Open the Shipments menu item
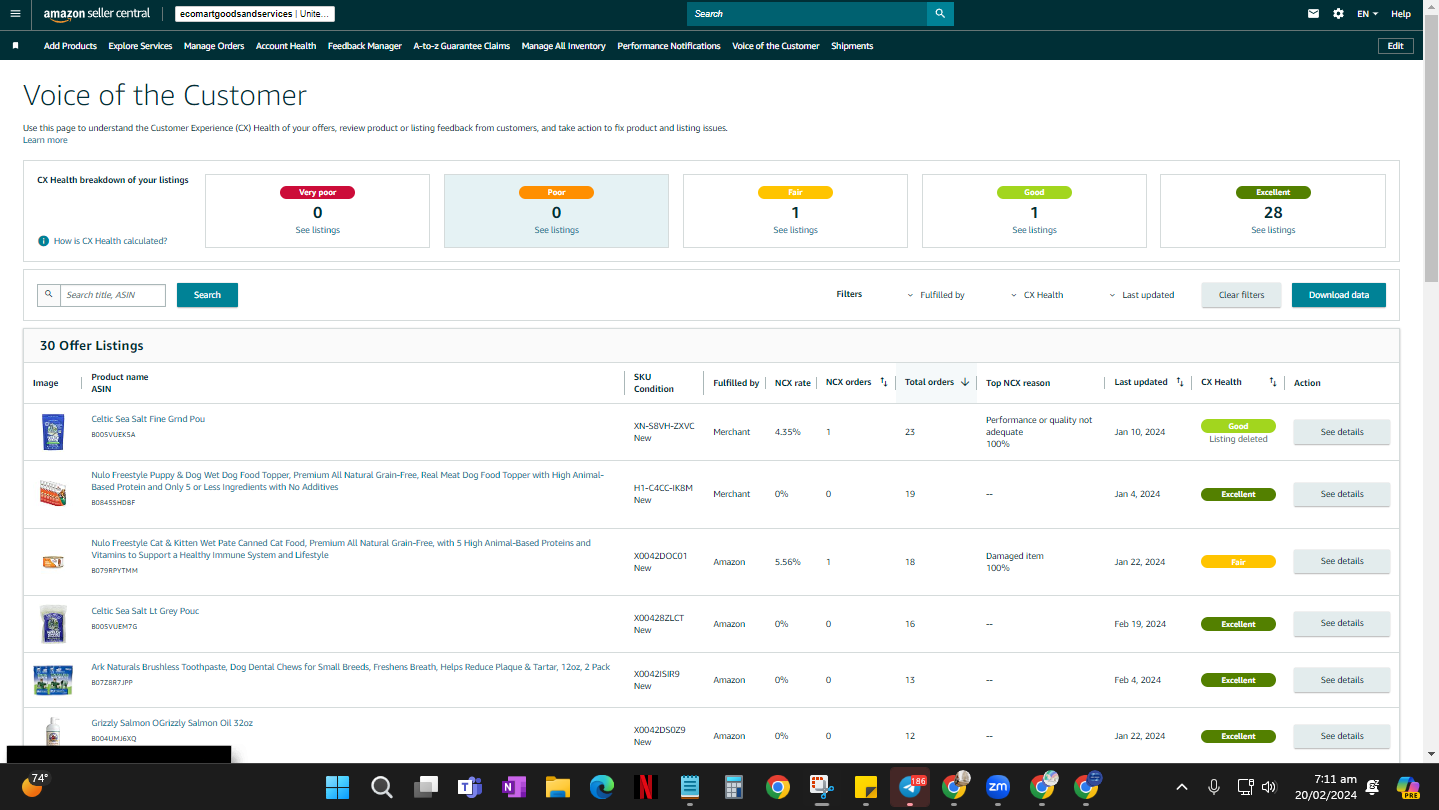This screenshot has height=810, width=1439. (852, 46)
